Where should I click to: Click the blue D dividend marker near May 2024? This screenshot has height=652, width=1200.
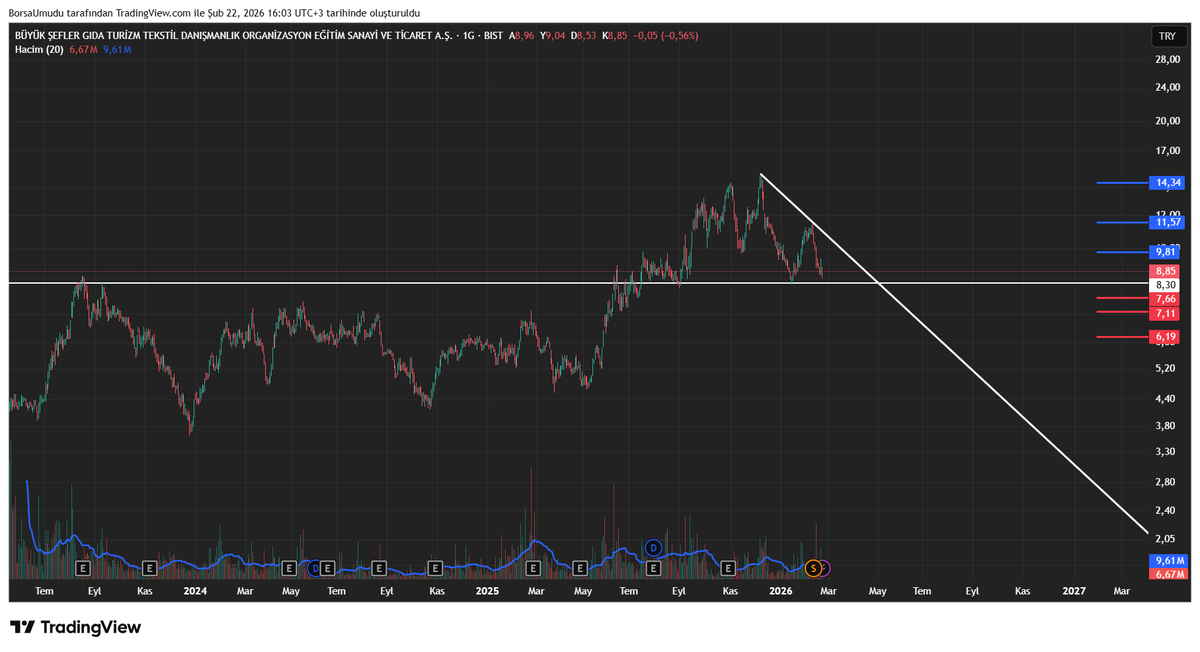click(x=314, y=568)
